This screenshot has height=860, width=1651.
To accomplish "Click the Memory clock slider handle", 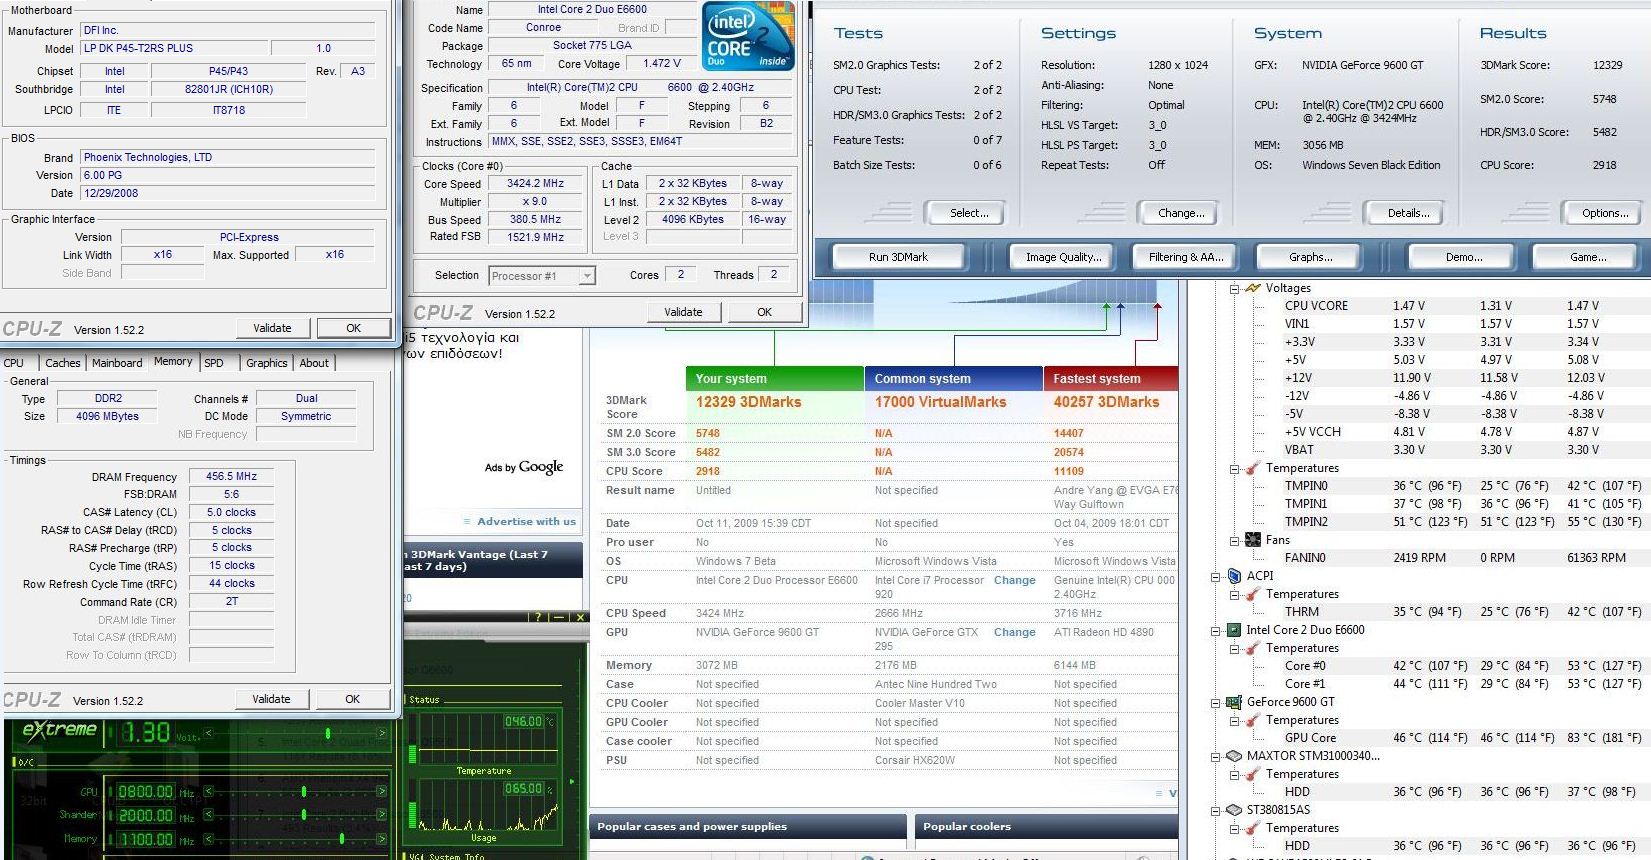I will (342, 839).
